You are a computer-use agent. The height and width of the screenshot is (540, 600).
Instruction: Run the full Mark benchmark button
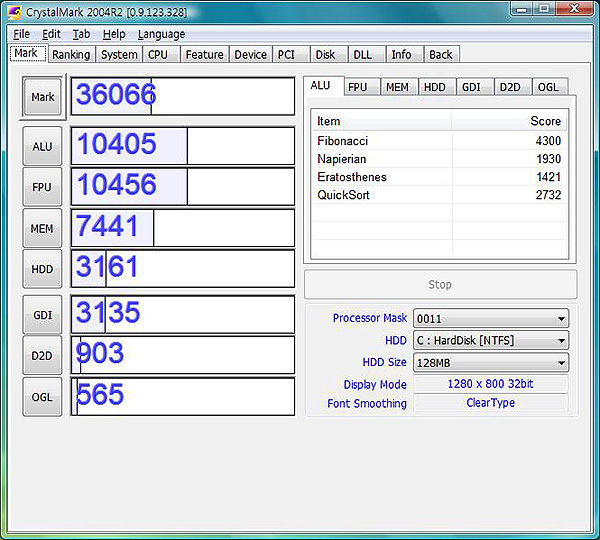42,97
